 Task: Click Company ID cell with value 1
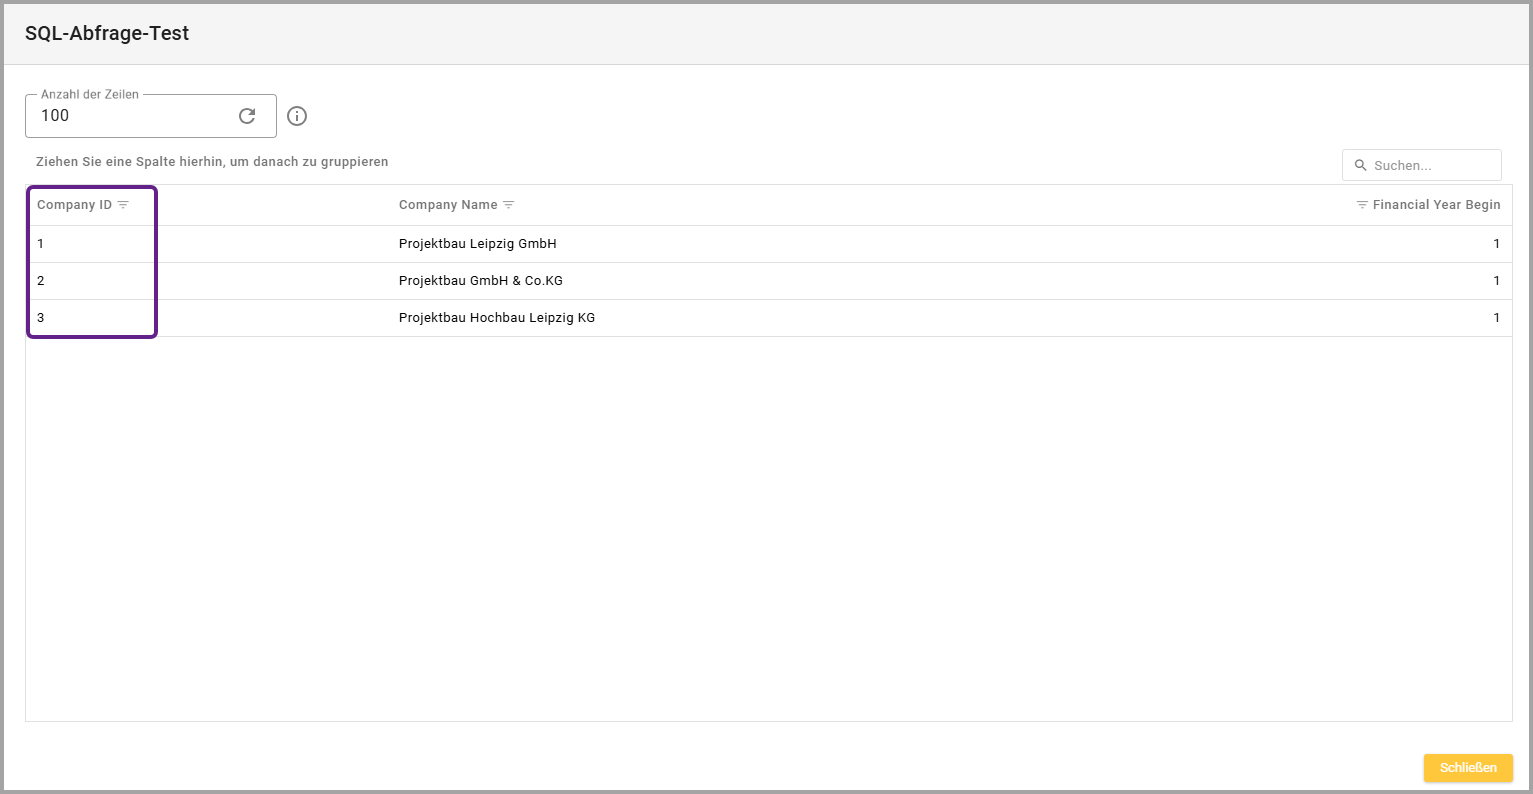pos(41,244)
